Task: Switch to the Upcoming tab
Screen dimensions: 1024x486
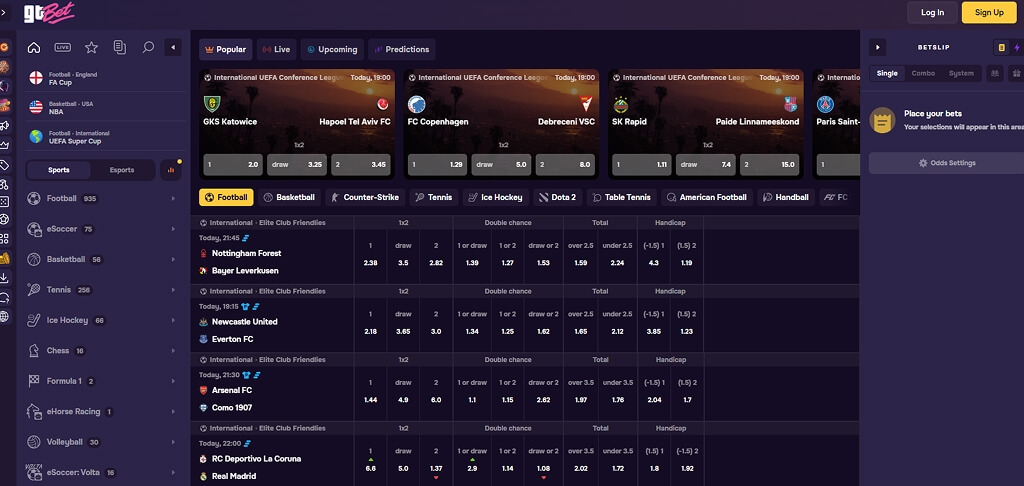Action: [332, 50]
